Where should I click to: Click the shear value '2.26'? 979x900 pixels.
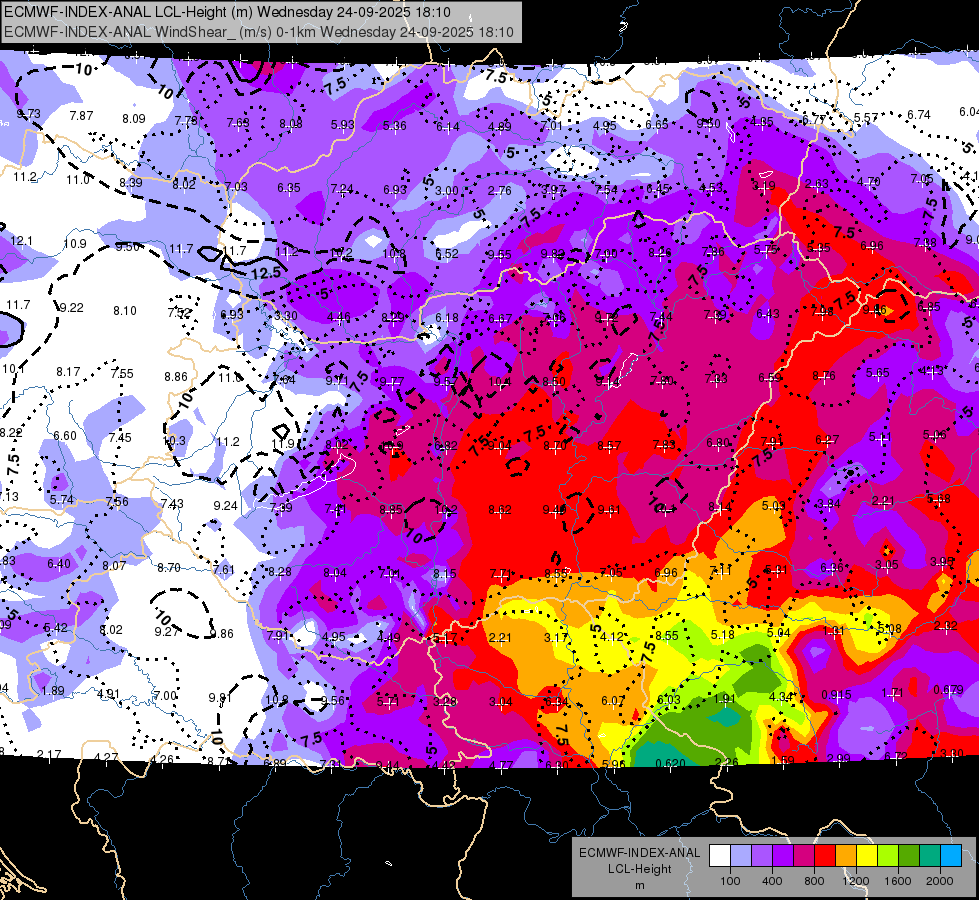click(727, 762)
